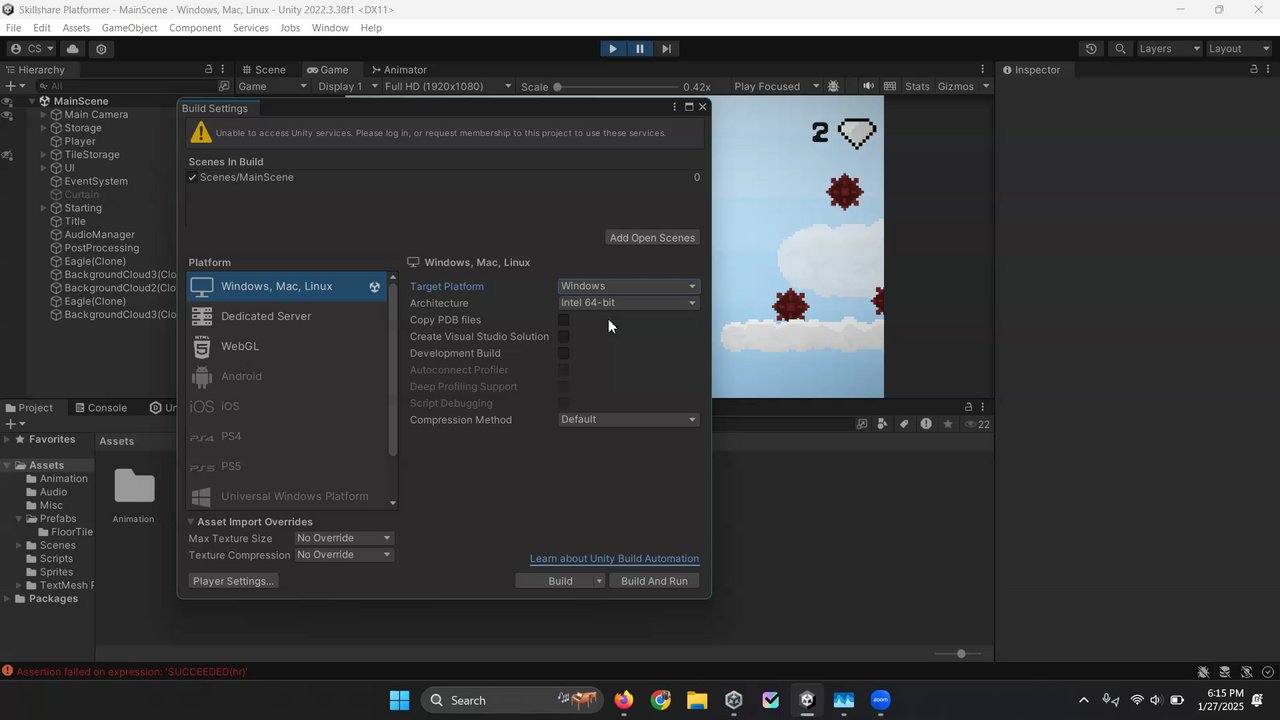Select the Dedicated Server platform icon
The image size is (1280, 720).
(x=202, y=316)
